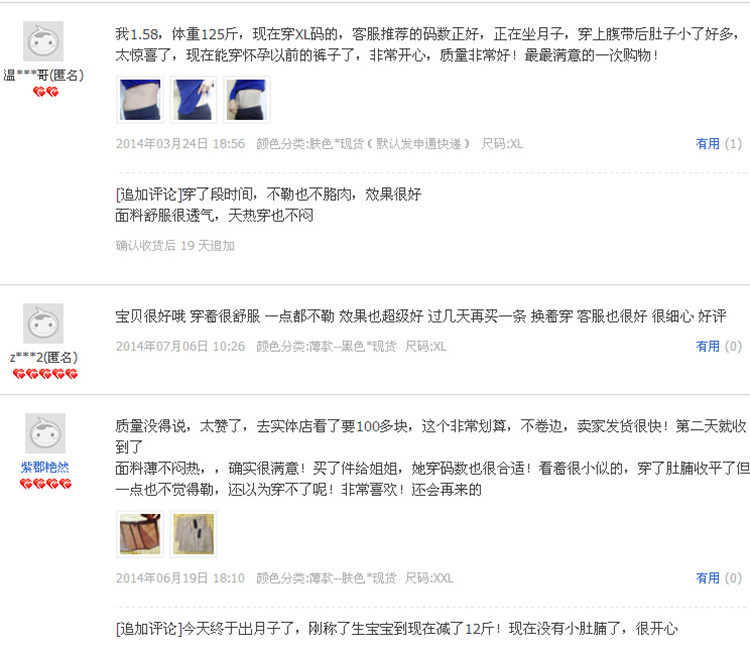This screenshot has height=647, width=750.
Task: Click the anonymous username 温***哥(匿名)
Action: pyautogui.click(x=44, y=75)
